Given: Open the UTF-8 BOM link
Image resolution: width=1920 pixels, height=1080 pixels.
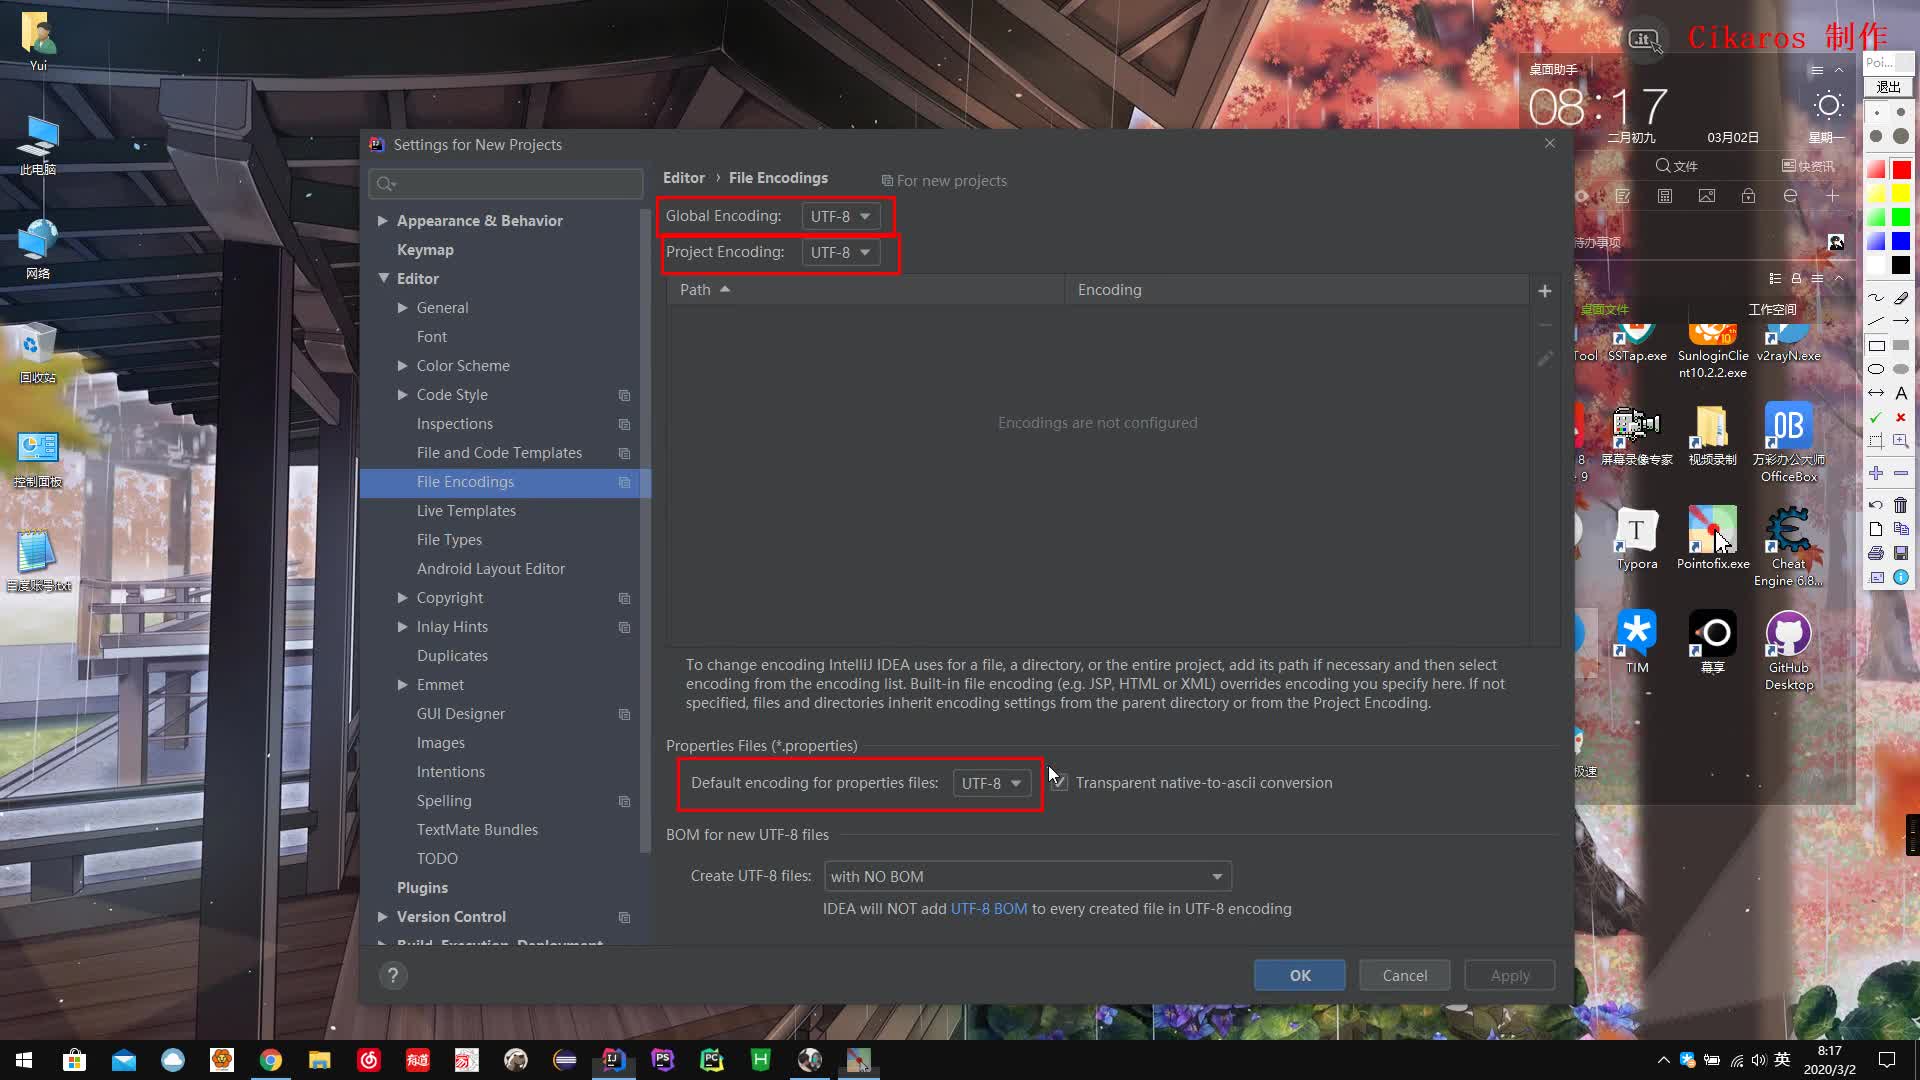Looking at the screenshot, I should coord(988,909).
